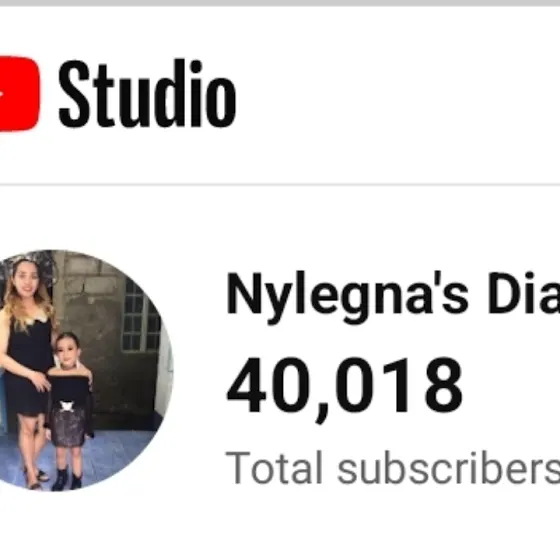
Task: Click the red YouTube play logo
Action: [x=19, y=94]
